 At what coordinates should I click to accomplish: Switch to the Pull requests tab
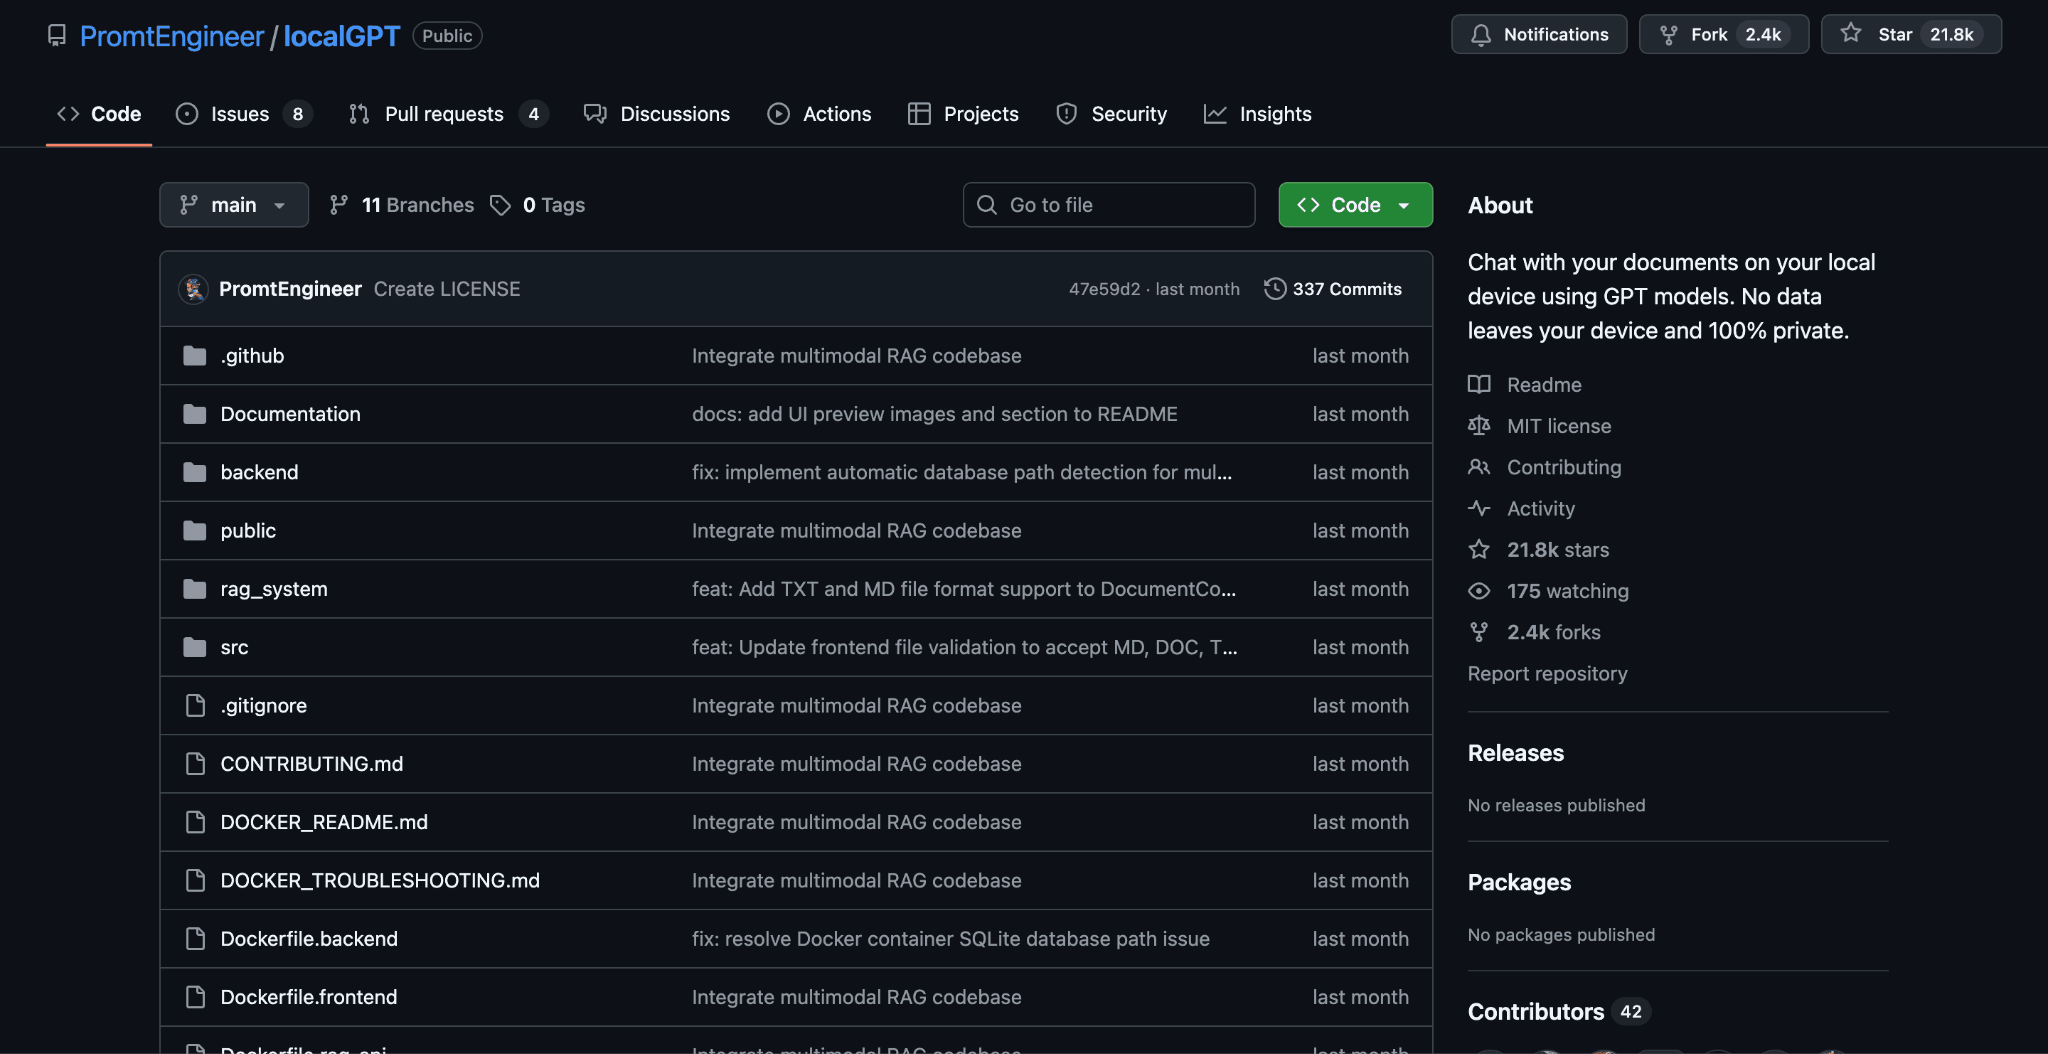tap(446, 114)
